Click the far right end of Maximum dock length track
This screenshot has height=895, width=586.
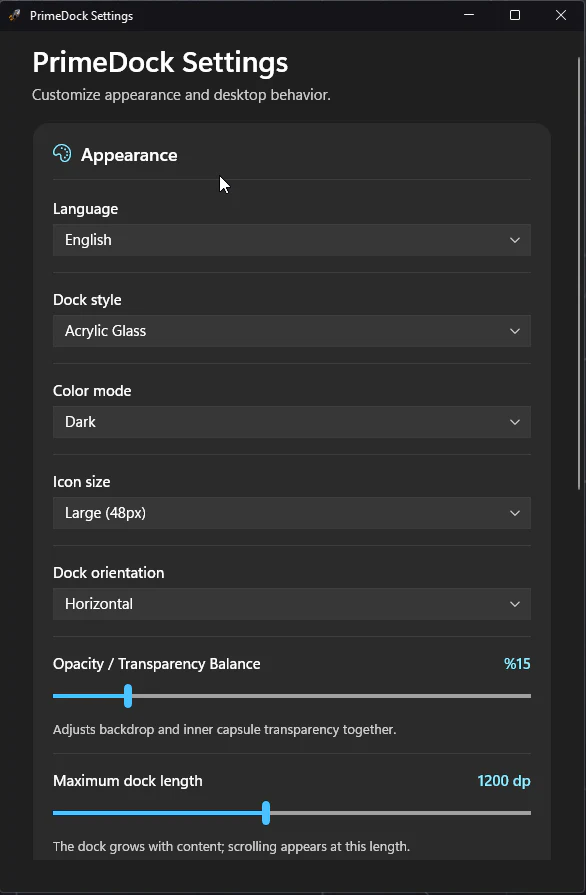pos(528,813)
